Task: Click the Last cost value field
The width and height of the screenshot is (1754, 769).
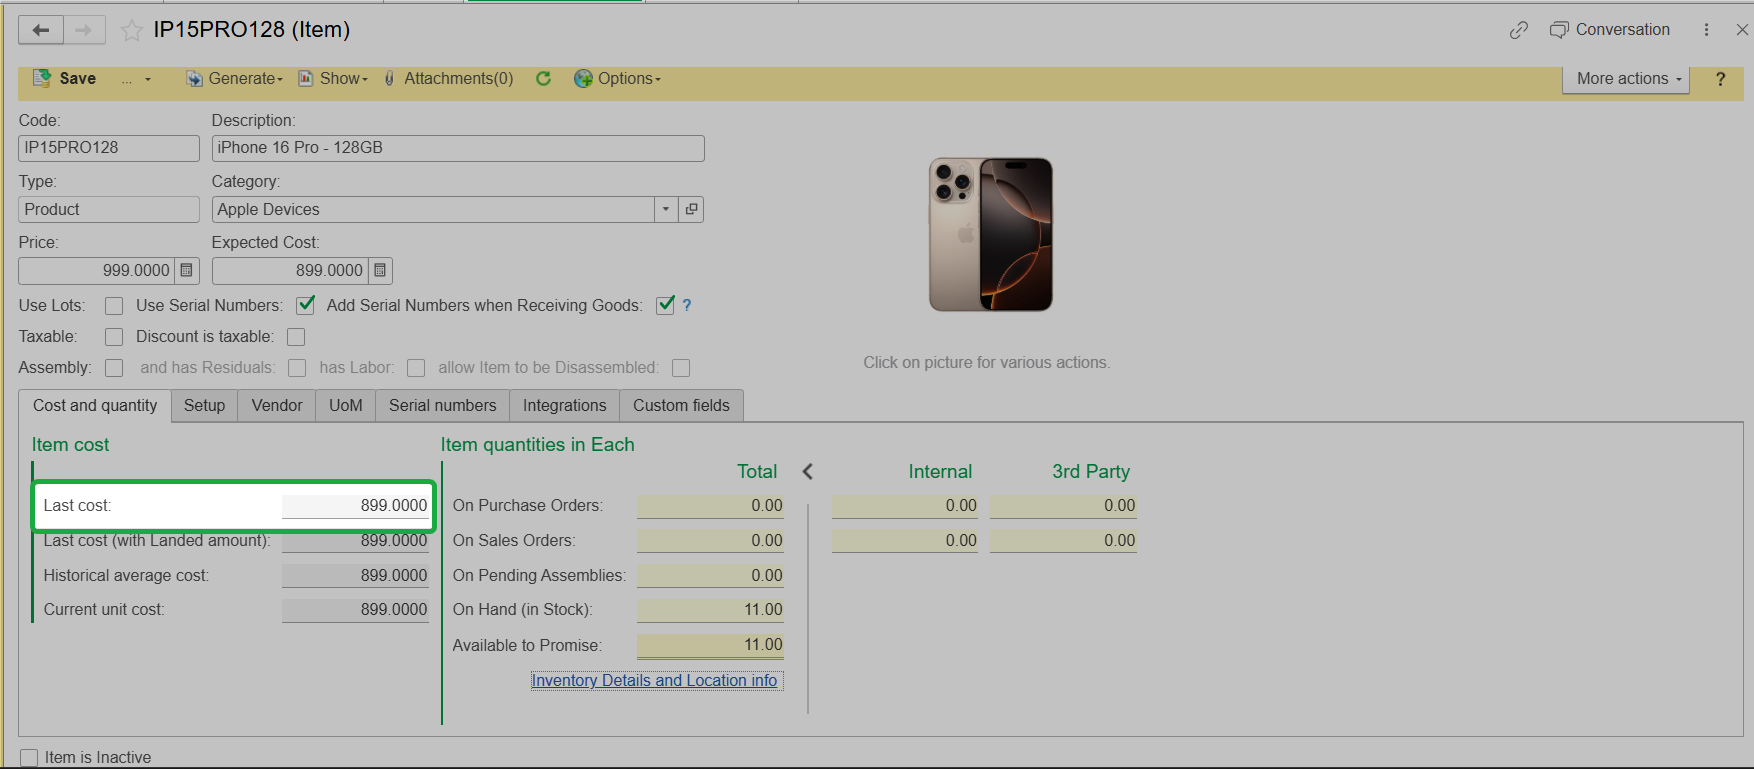Action: click(x=355, y=506)
